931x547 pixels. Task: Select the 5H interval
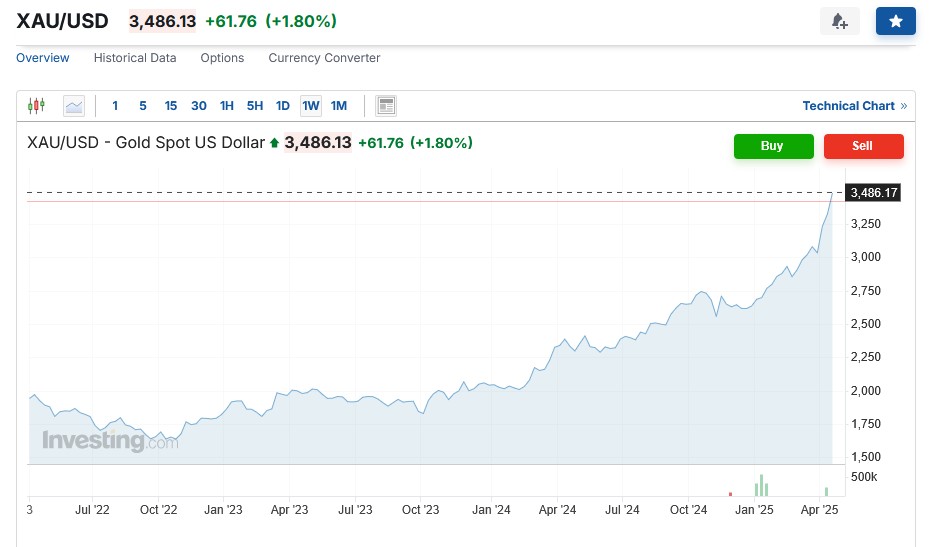pyautogui.click(x=255, y=106)
